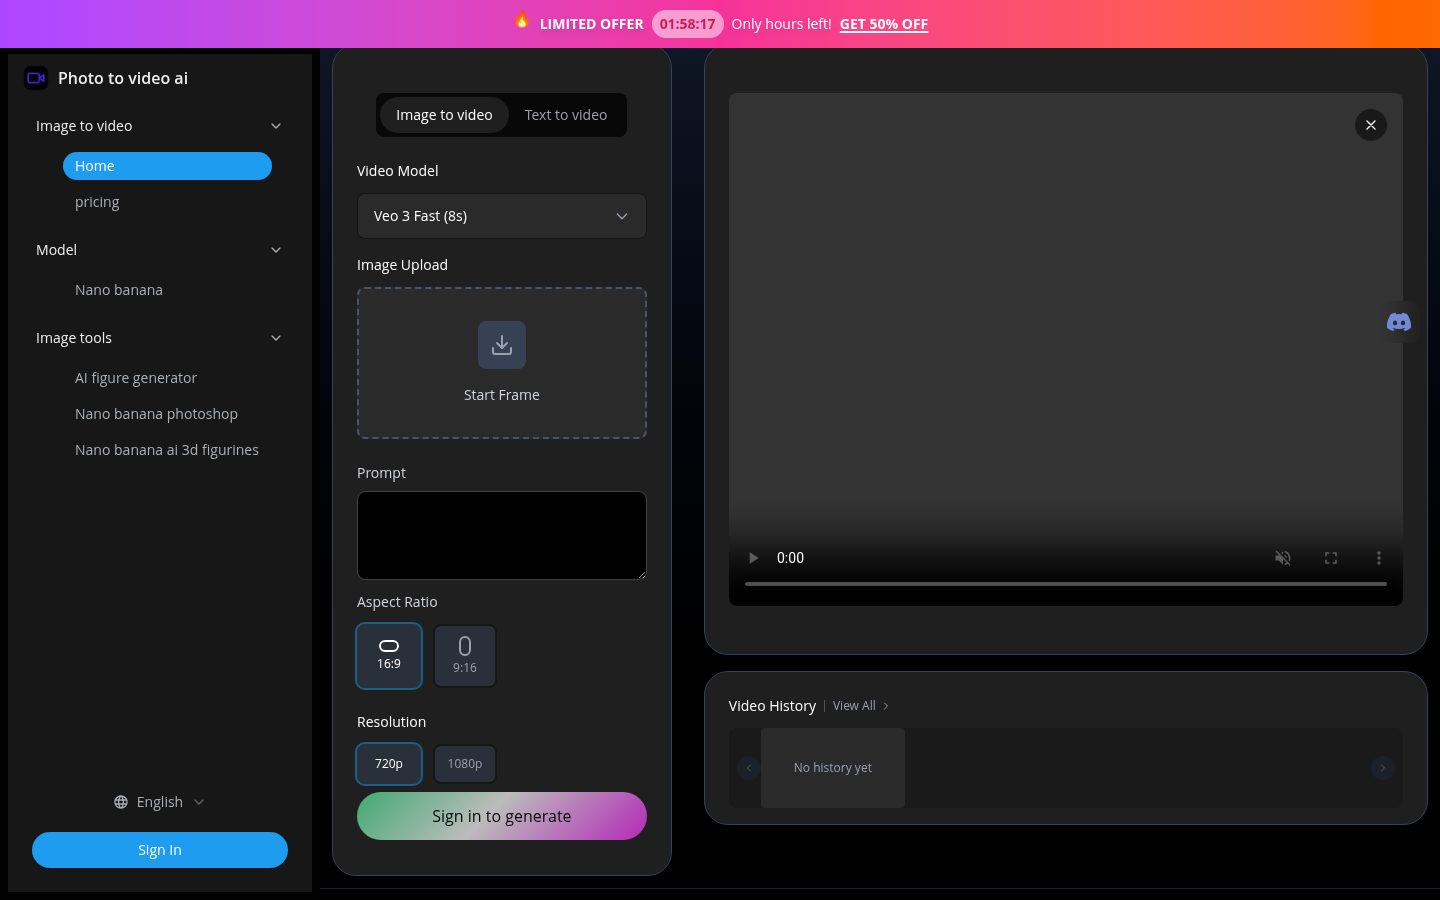
Task: Open the Video Model dropdown
Action: [x=502, y=216]
